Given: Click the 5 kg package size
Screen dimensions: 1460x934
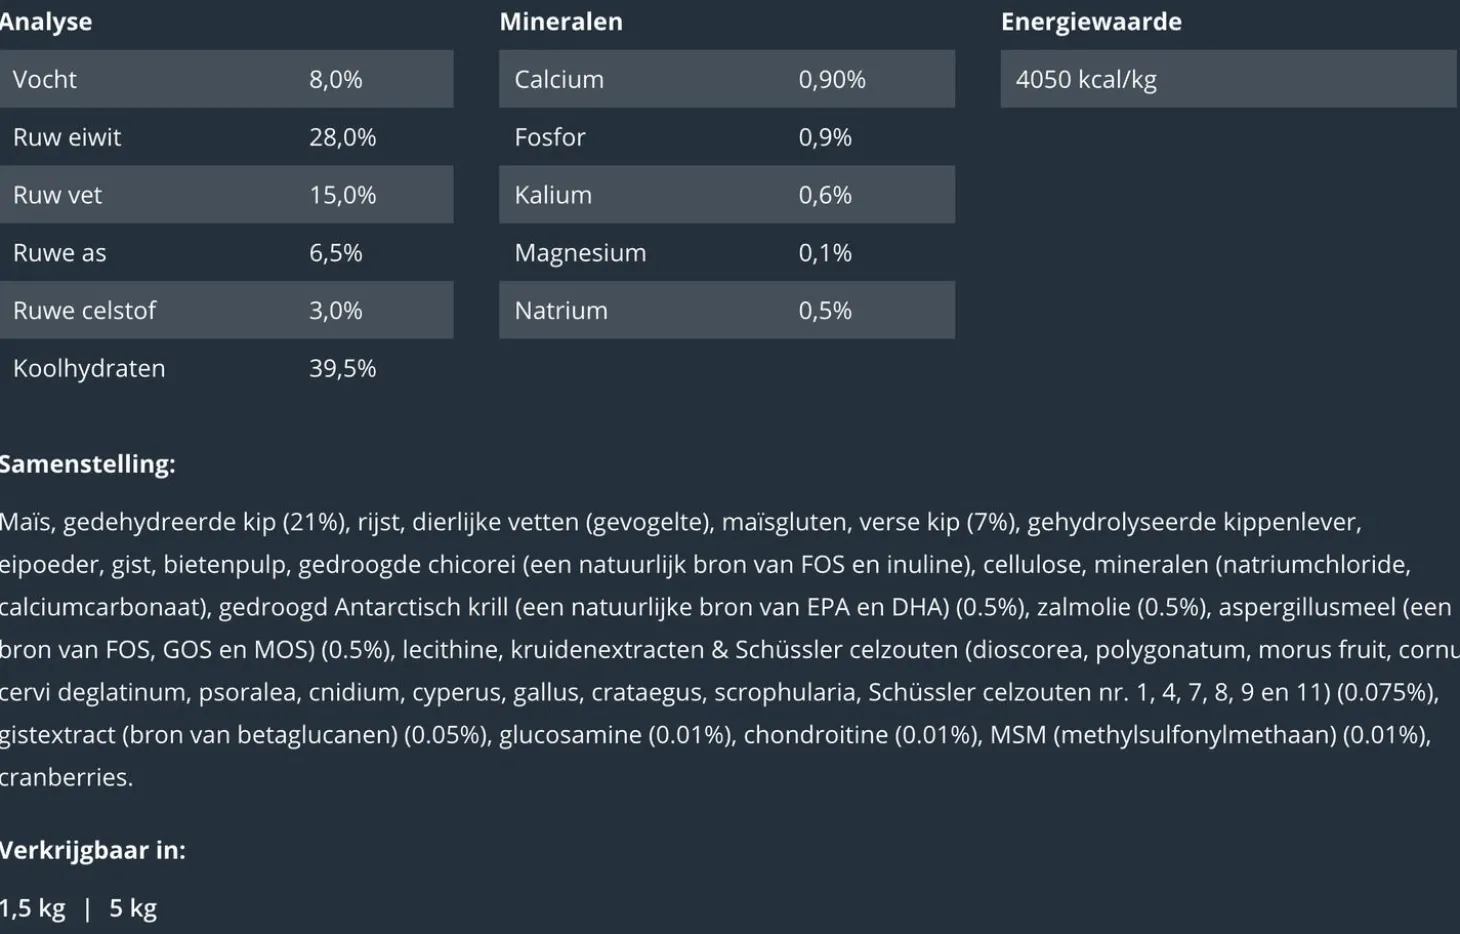Looking at the screenshot, I should [133, 908].
